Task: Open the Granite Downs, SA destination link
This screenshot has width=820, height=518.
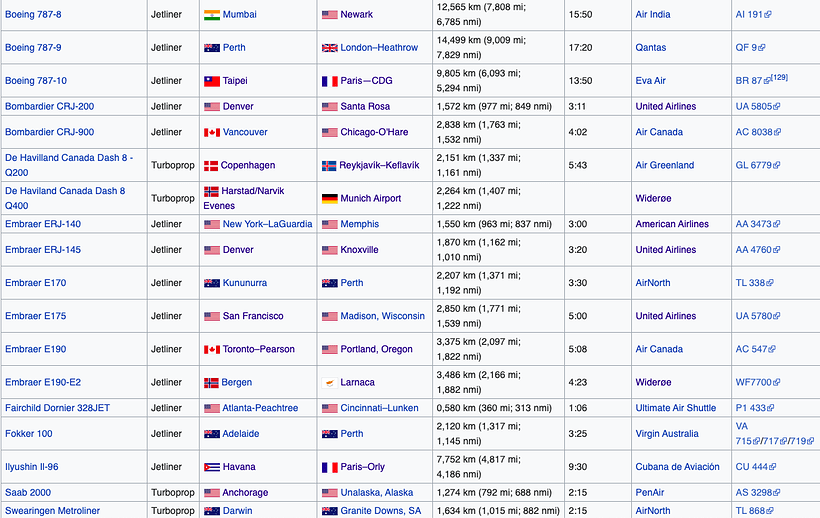Action: click(x=381, y=511)
